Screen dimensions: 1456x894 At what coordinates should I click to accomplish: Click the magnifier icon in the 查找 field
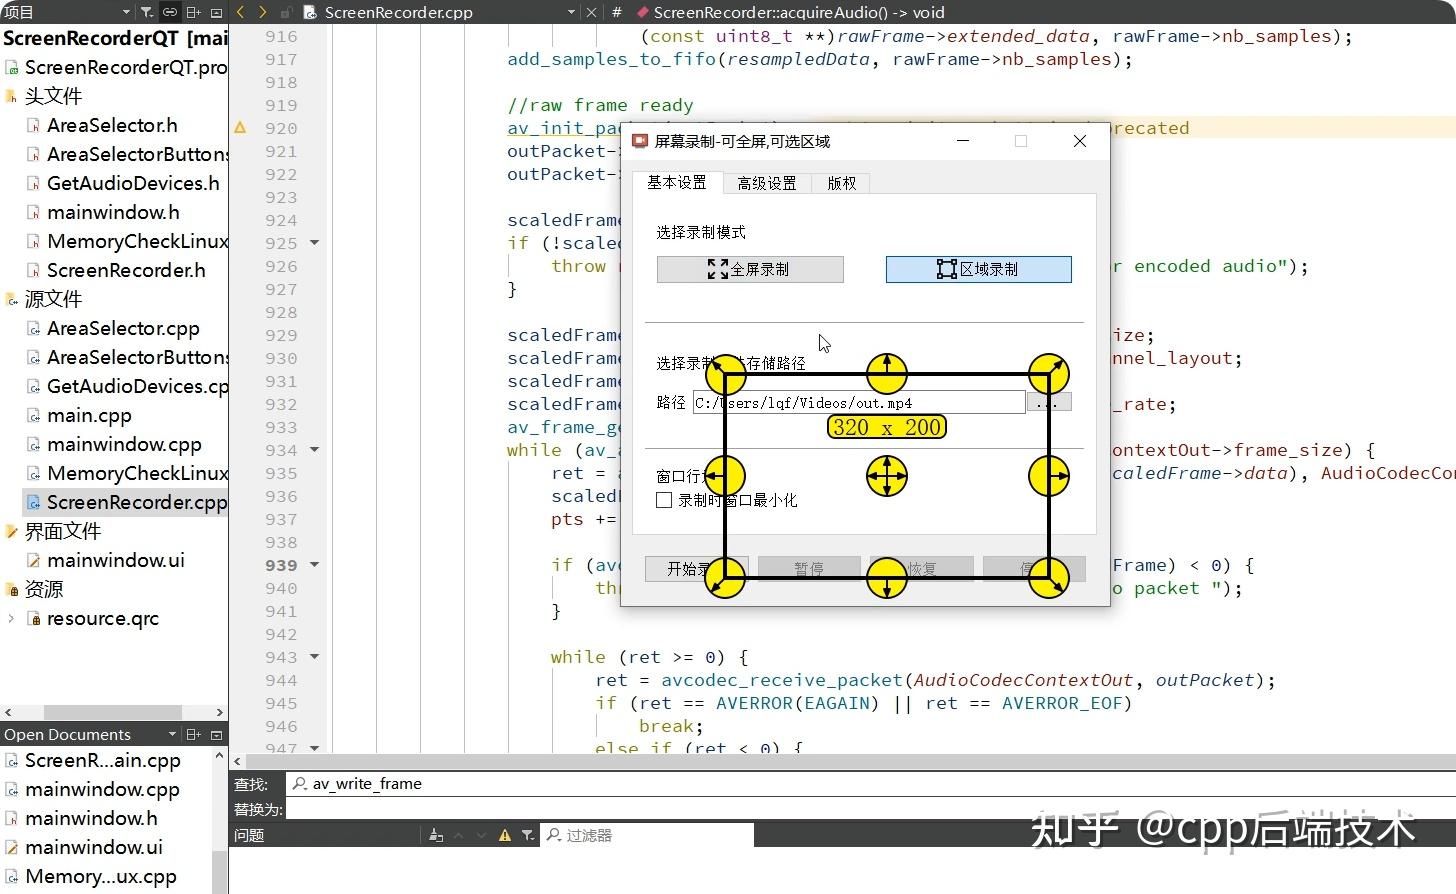coord(299,784)
